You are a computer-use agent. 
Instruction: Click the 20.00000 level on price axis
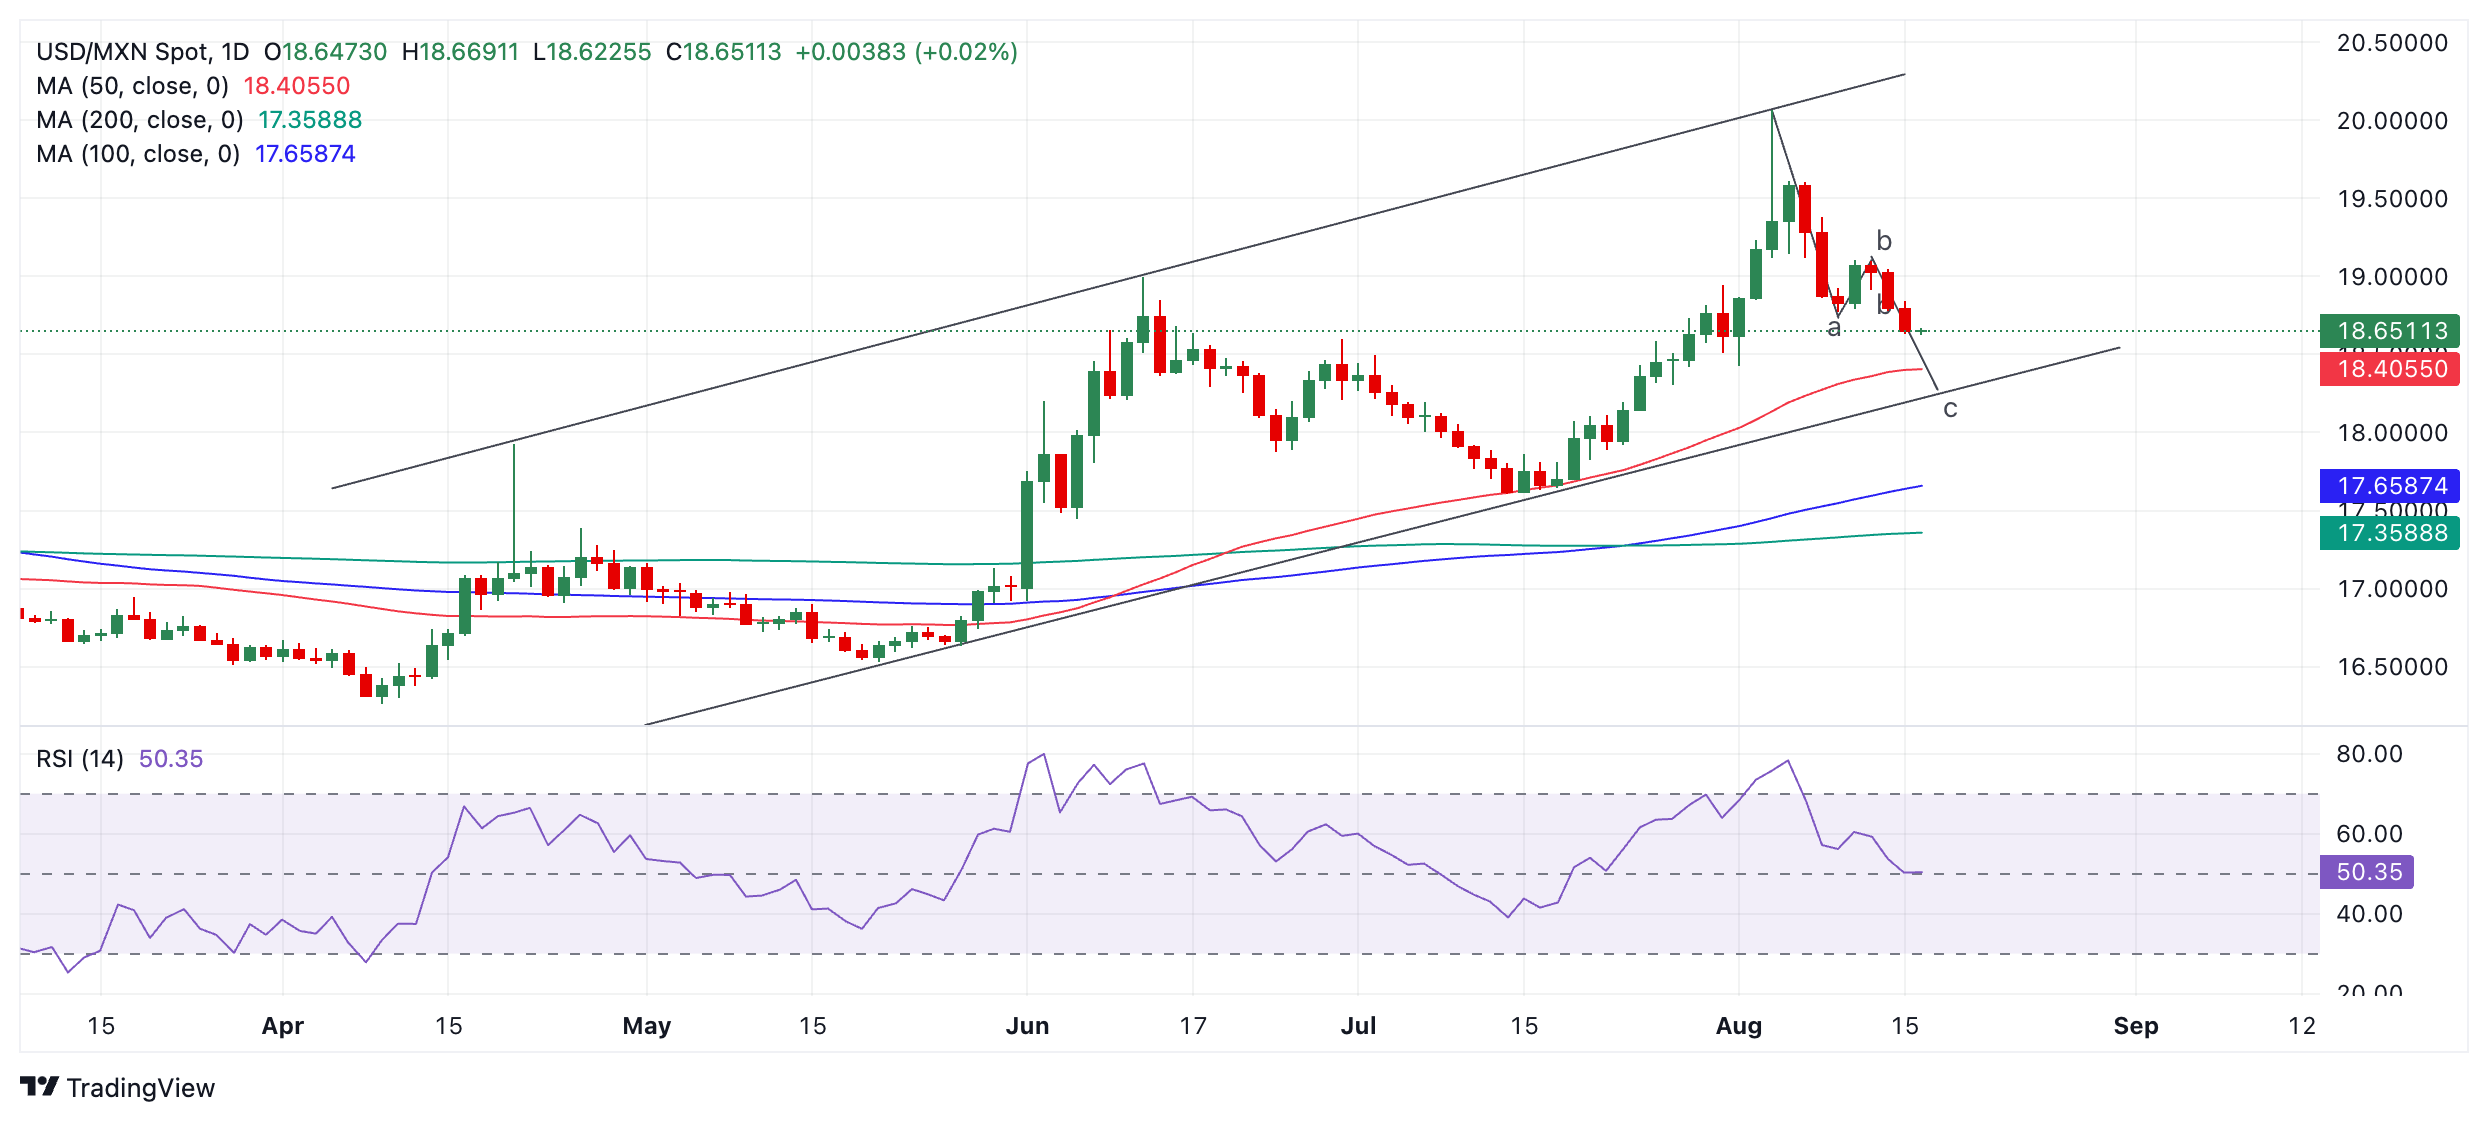(2392, 121)
